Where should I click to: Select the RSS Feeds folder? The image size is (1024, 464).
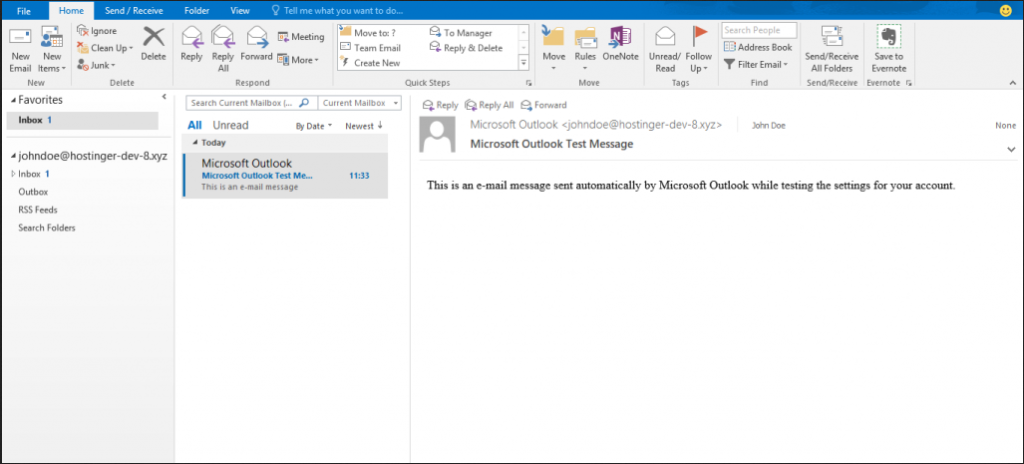(38, 209)
